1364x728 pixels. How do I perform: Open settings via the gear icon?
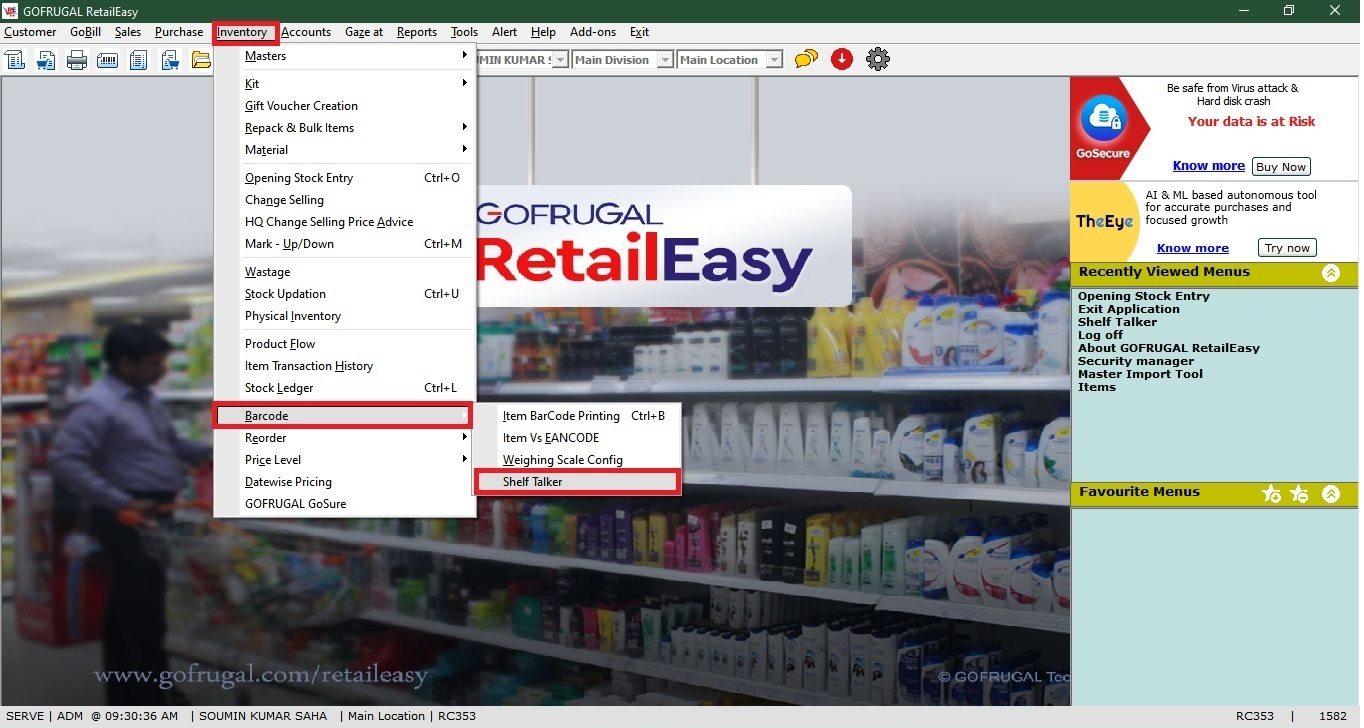point(878,60)
